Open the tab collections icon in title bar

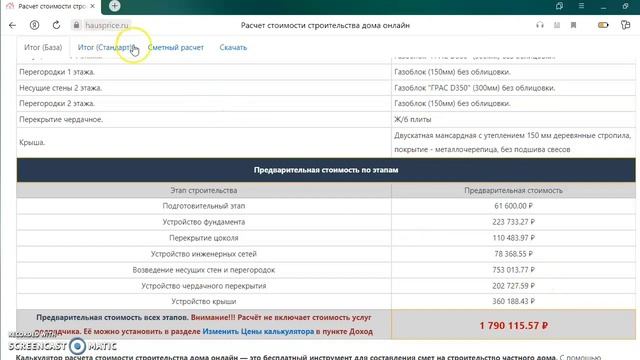[x=559, y=6]
